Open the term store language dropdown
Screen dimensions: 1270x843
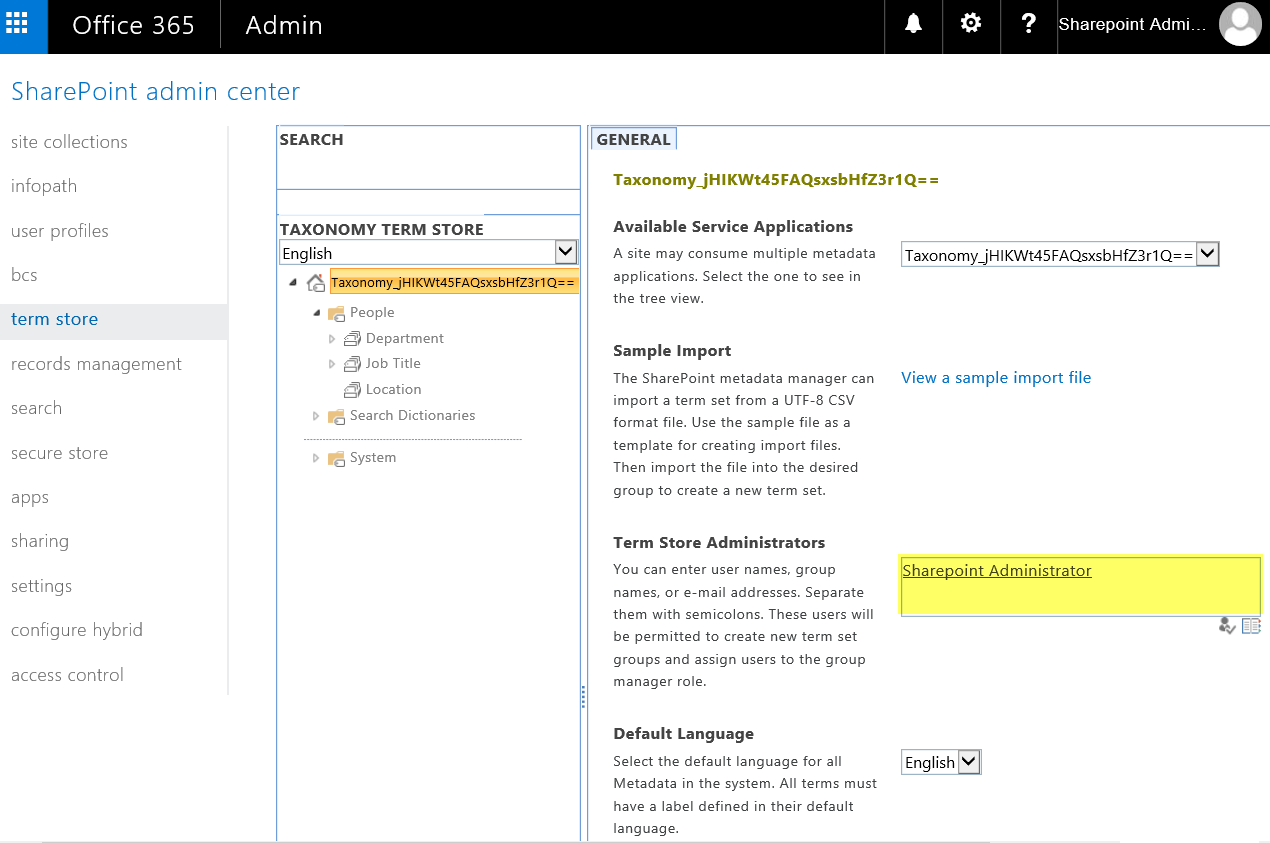pos(428,253)
